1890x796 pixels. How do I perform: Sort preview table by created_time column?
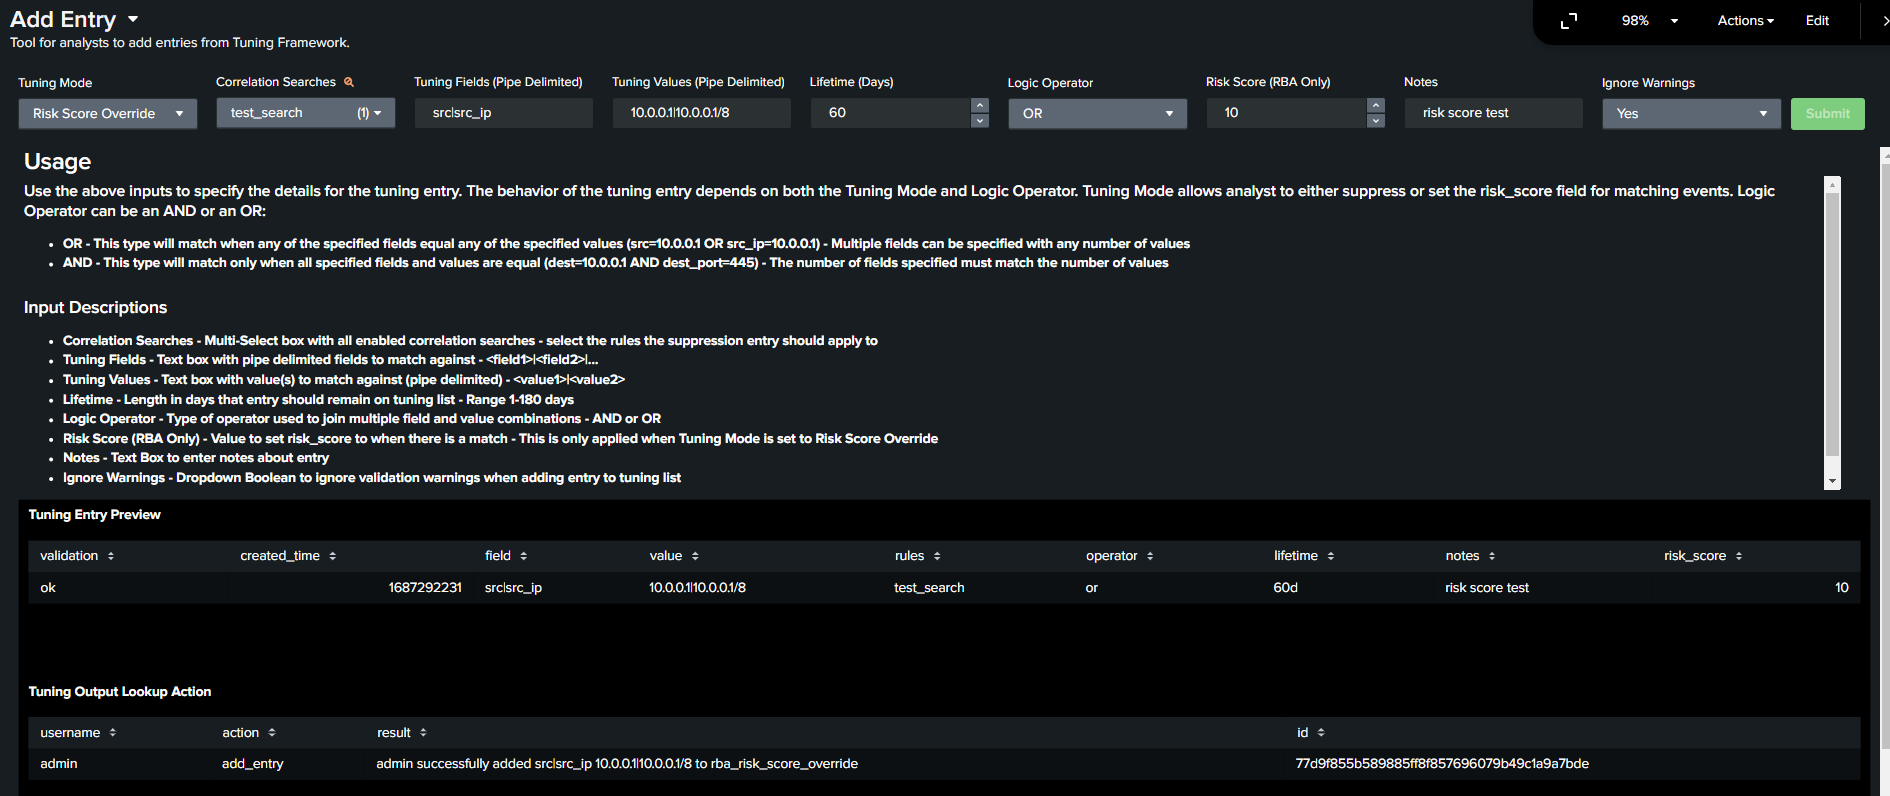tap(288, 556)
